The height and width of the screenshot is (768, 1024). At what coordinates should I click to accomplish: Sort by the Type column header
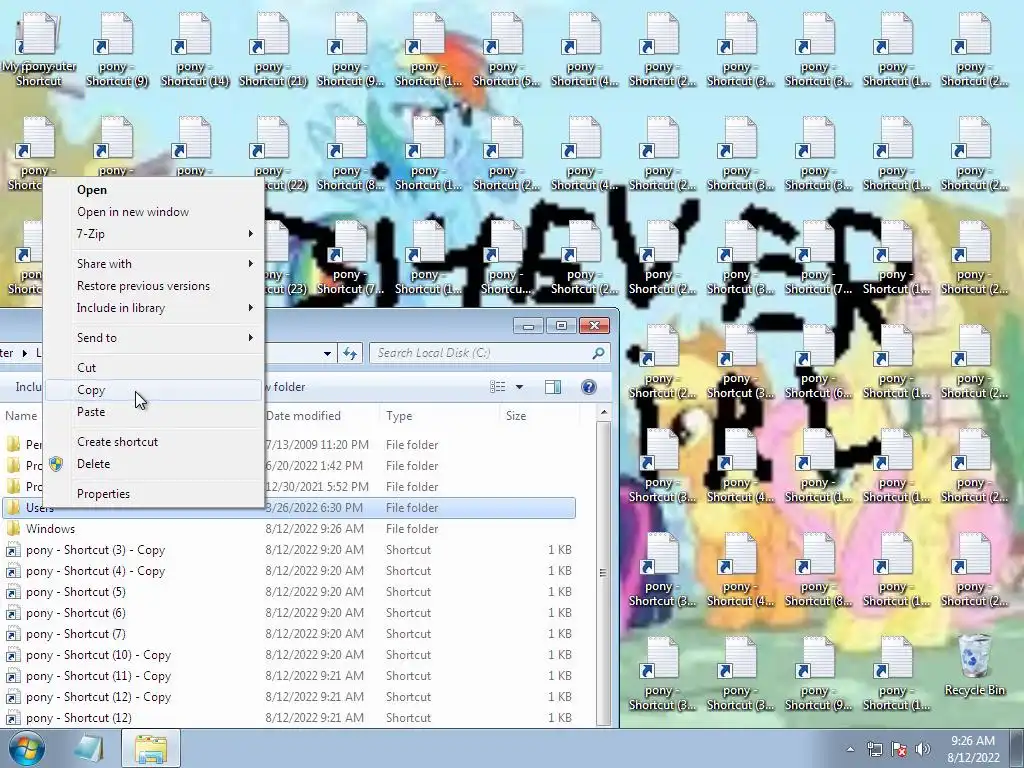[x=399, y=416]
